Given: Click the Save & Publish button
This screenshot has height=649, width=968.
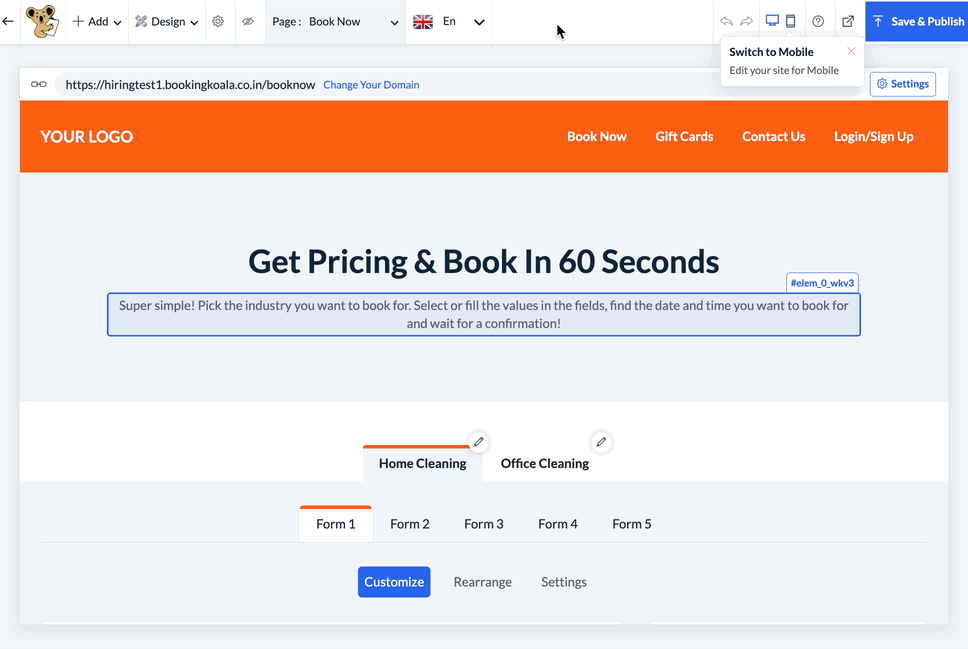Looking at the screenshot, I should pyautogui.click(x=917, y=21).
